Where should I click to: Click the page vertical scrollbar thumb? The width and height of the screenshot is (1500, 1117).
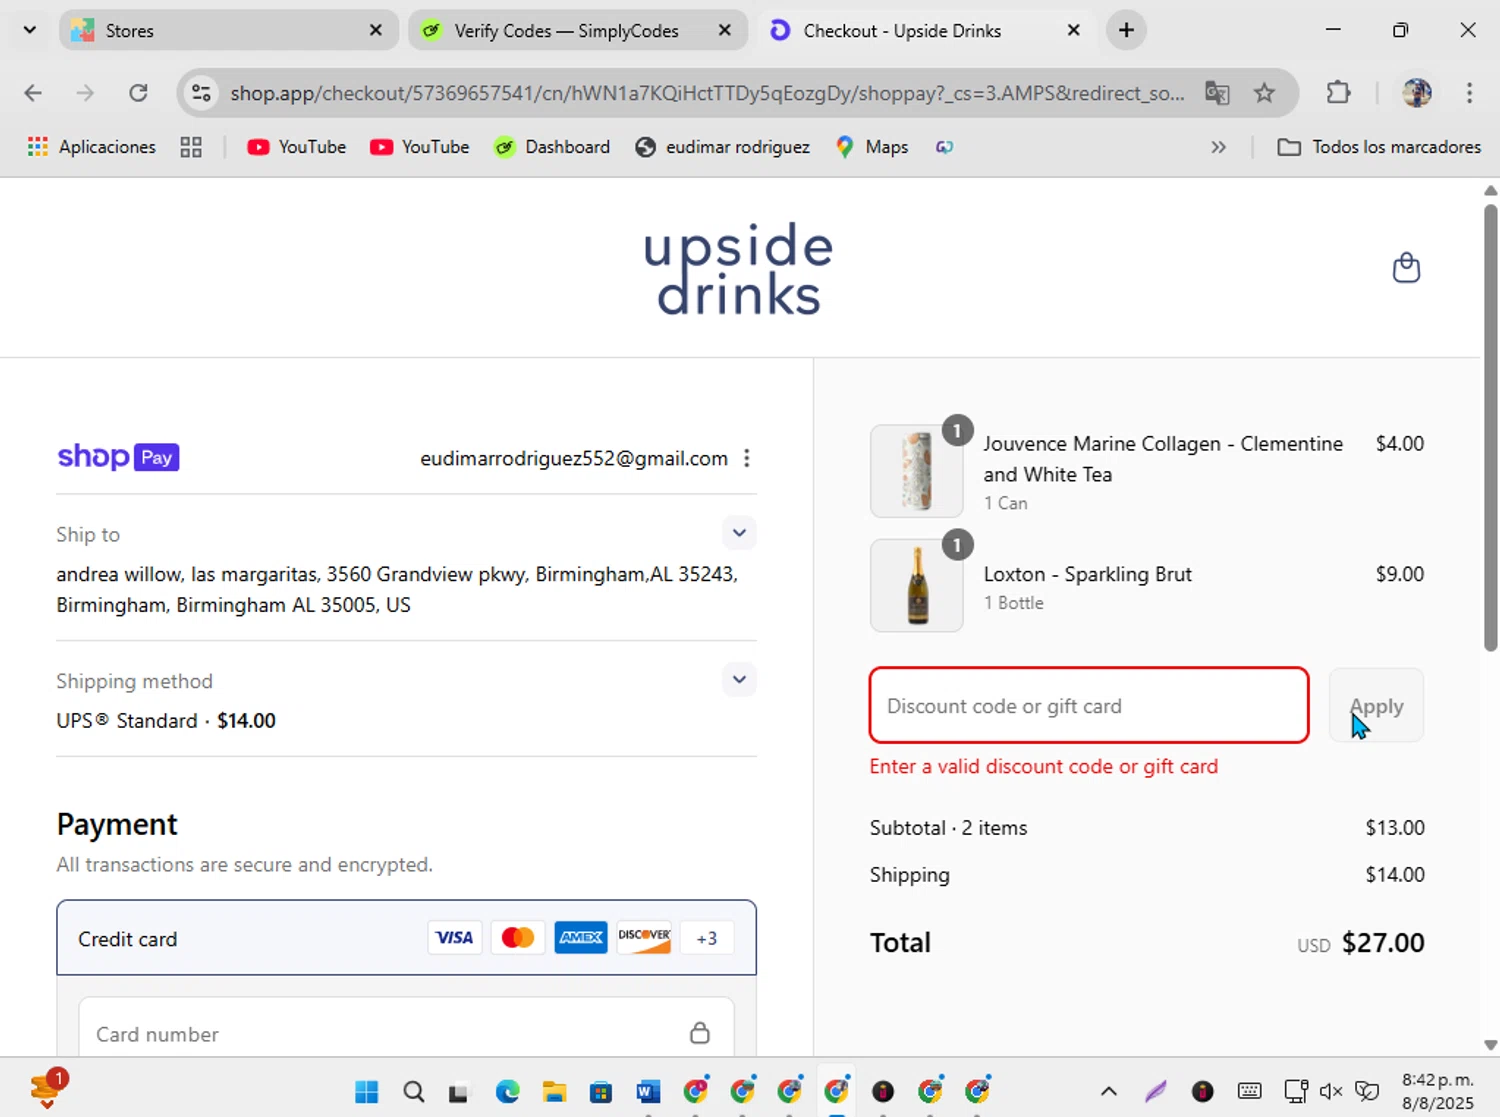[x=1490, y=428]
